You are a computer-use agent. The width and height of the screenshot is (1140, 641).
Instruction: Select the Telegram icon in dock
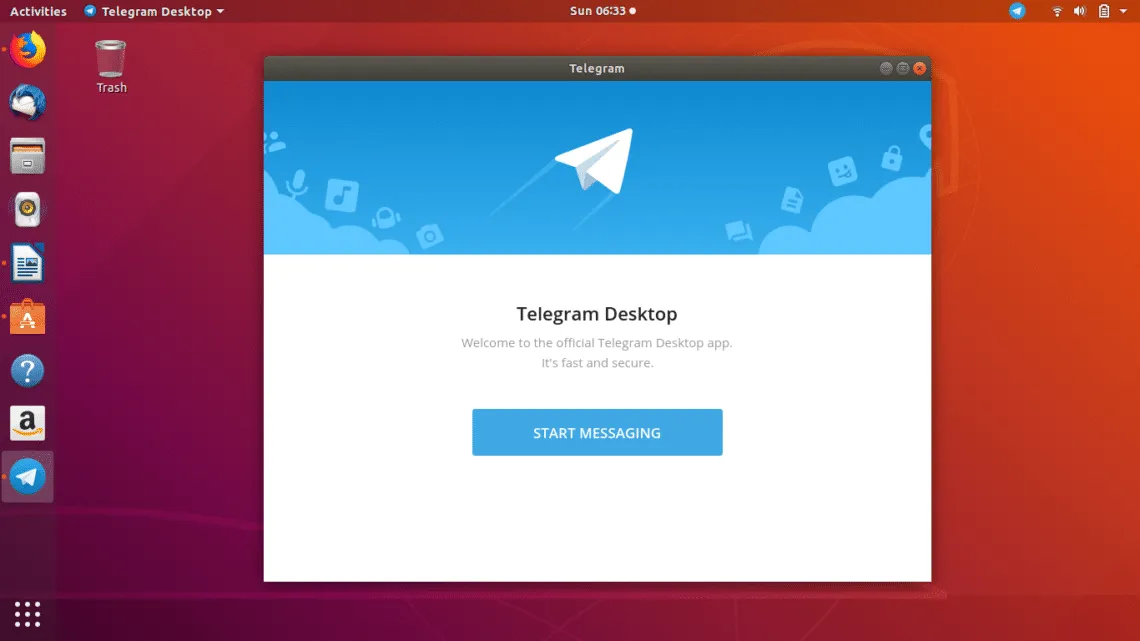[28, 477]
